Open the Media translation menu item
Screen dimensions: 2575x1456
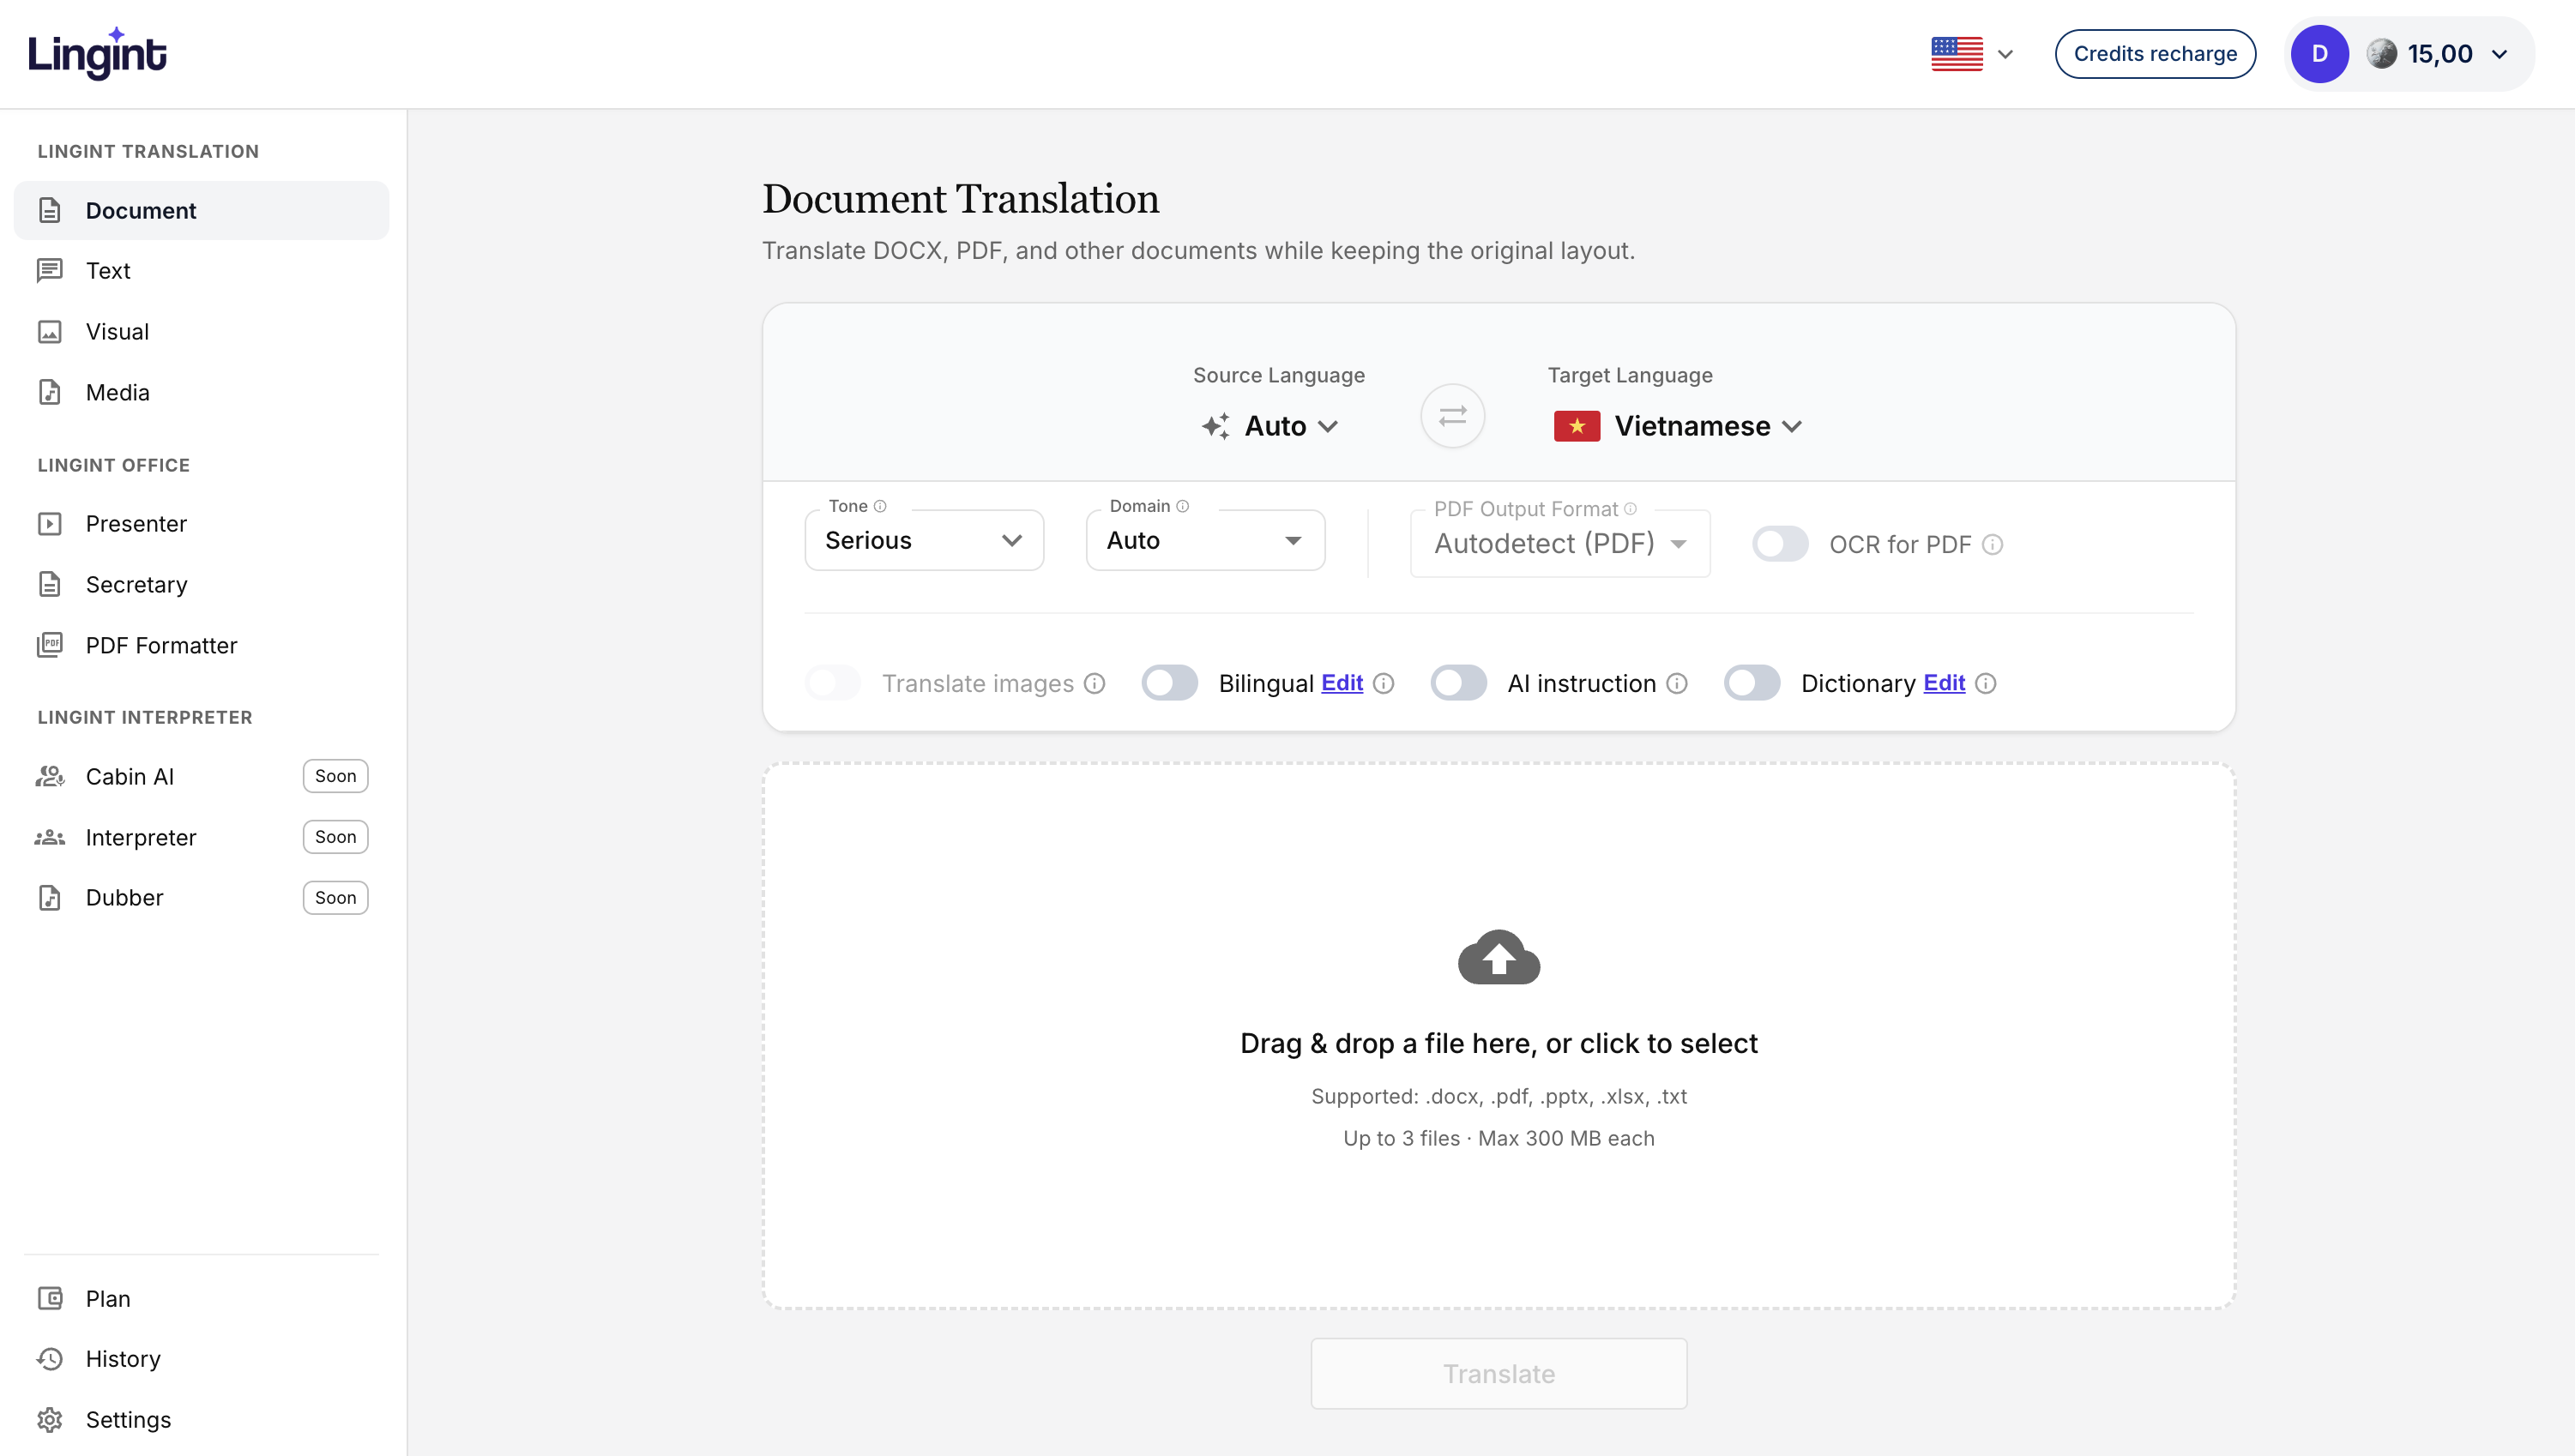(201, 392)
